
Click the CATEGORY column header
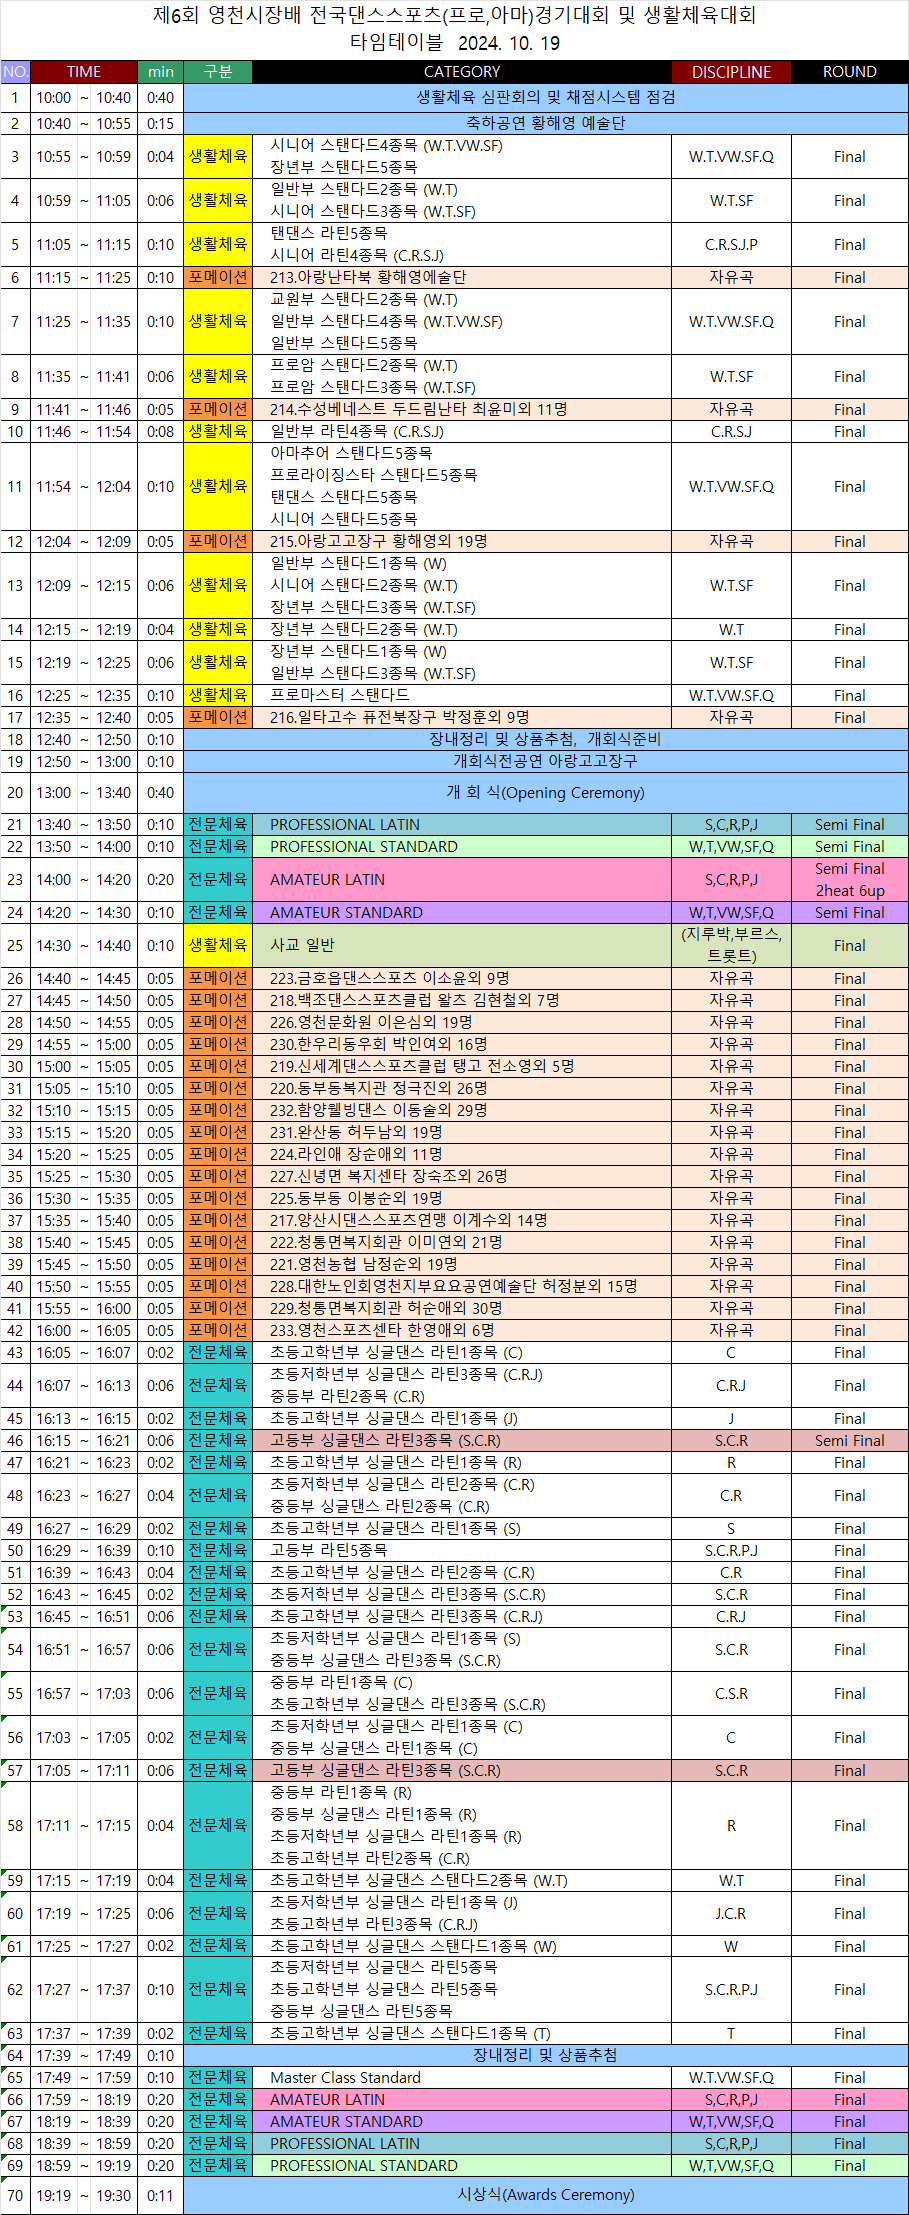point(461,72)
